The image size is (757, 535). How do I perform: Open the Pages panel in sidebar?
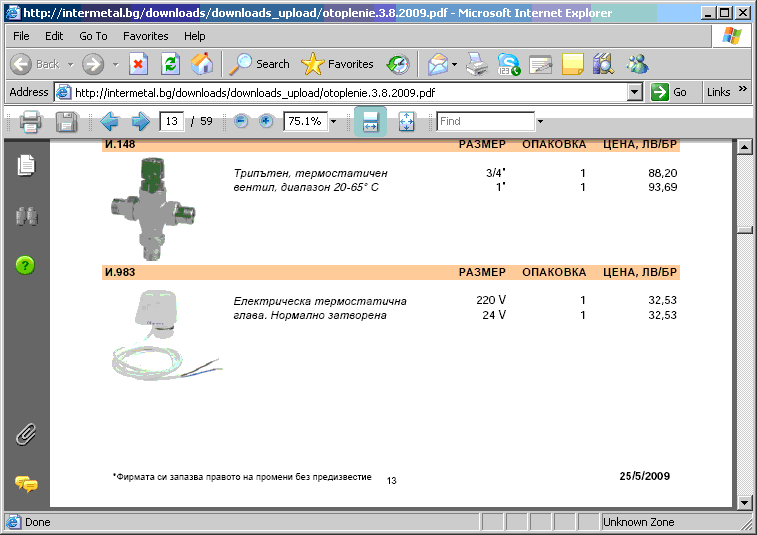(x=26, y=165)
